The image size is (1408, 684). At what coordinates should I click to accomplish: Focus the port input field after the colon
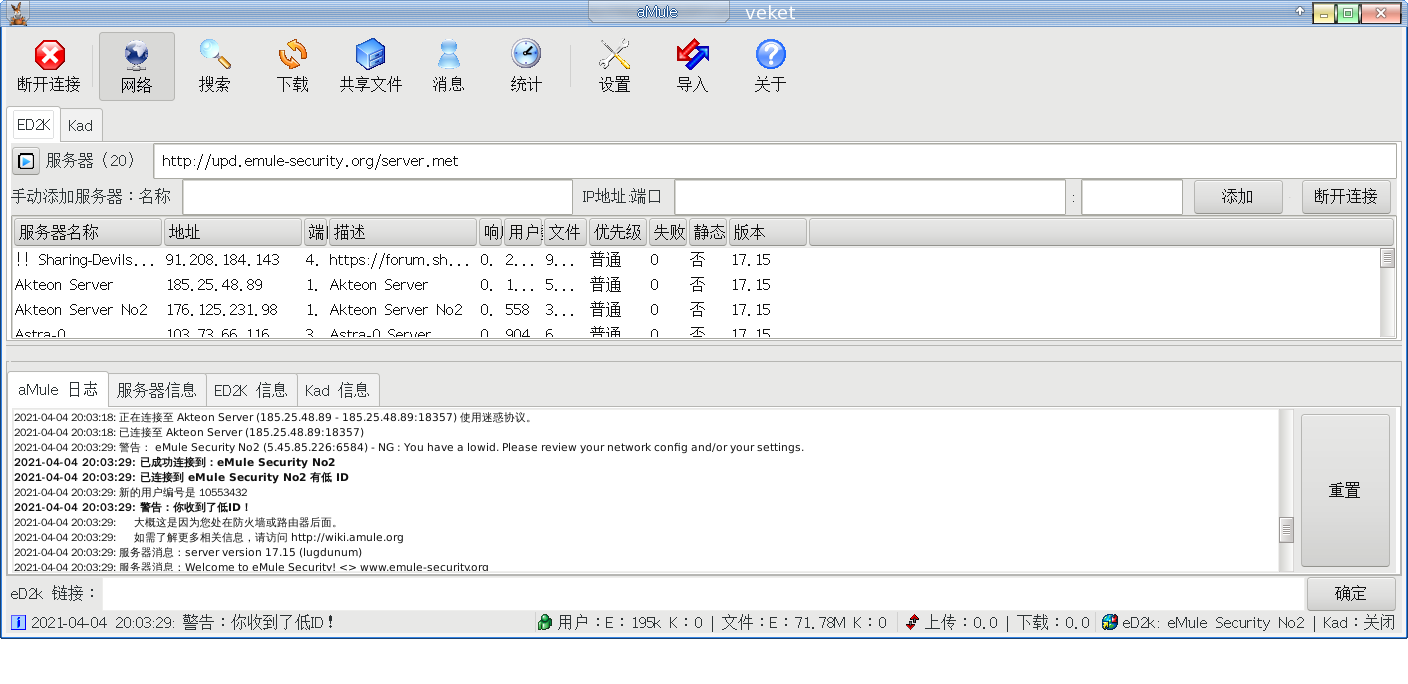click(x=1132, y=197)
